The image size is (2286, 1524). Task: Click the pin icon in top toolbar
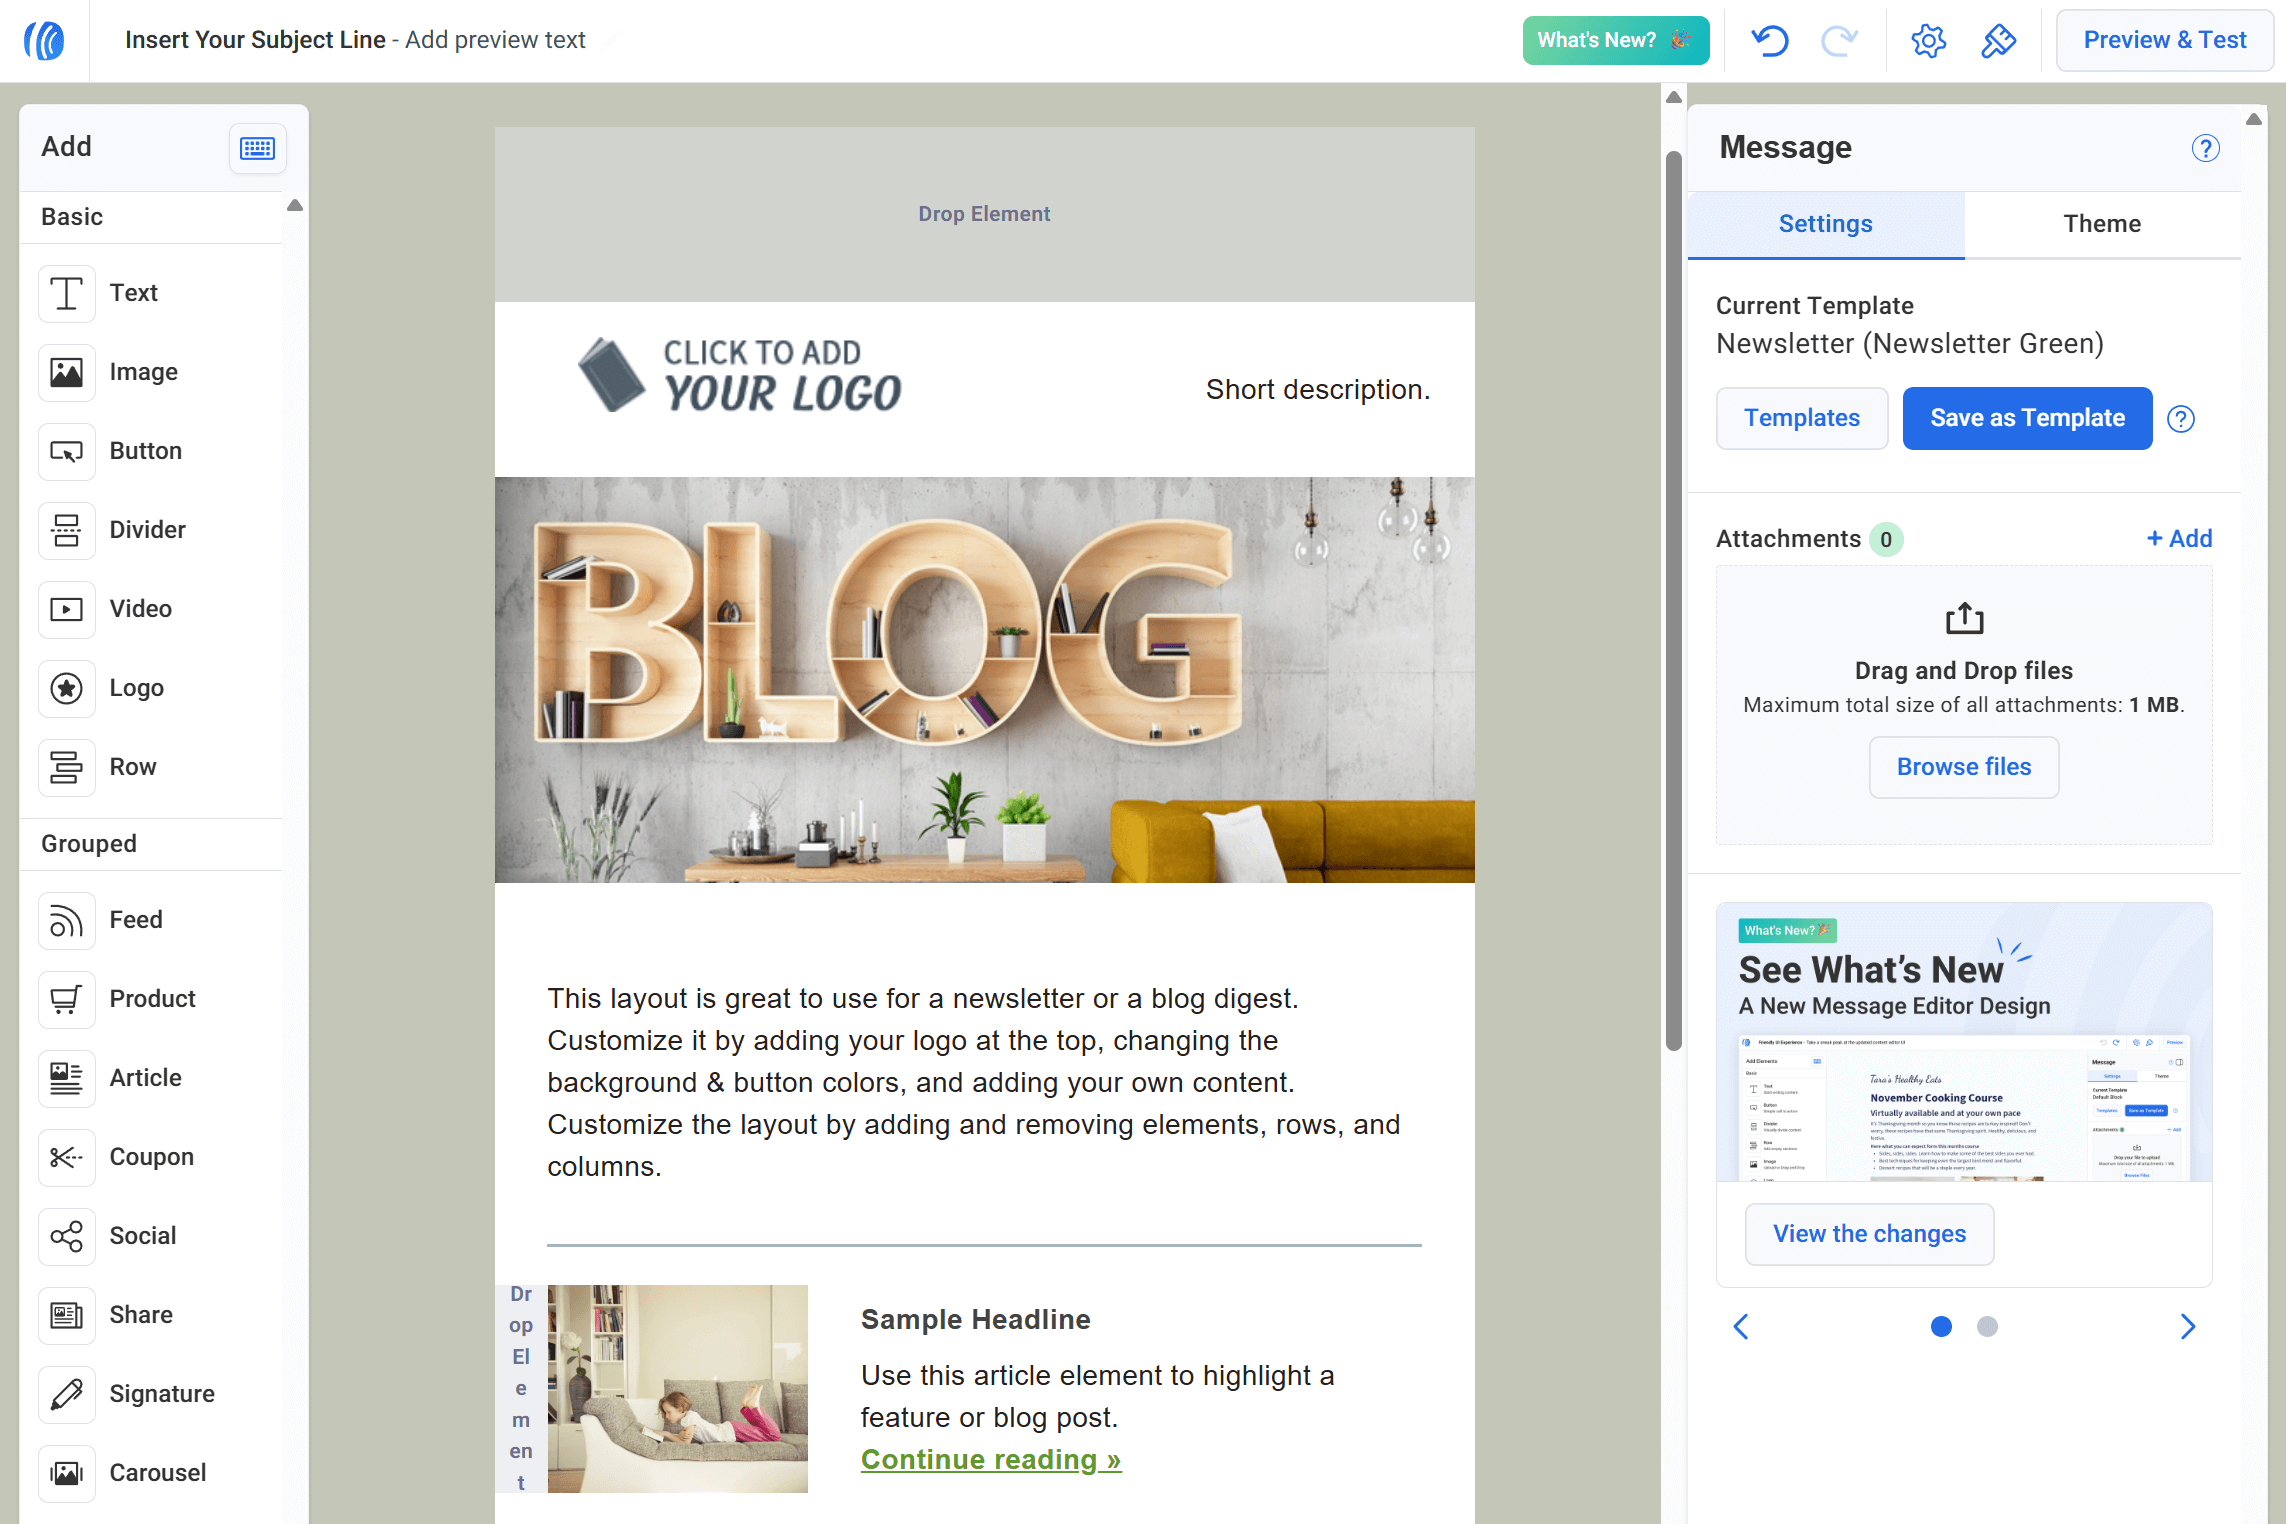click(x=1998, y=40)
